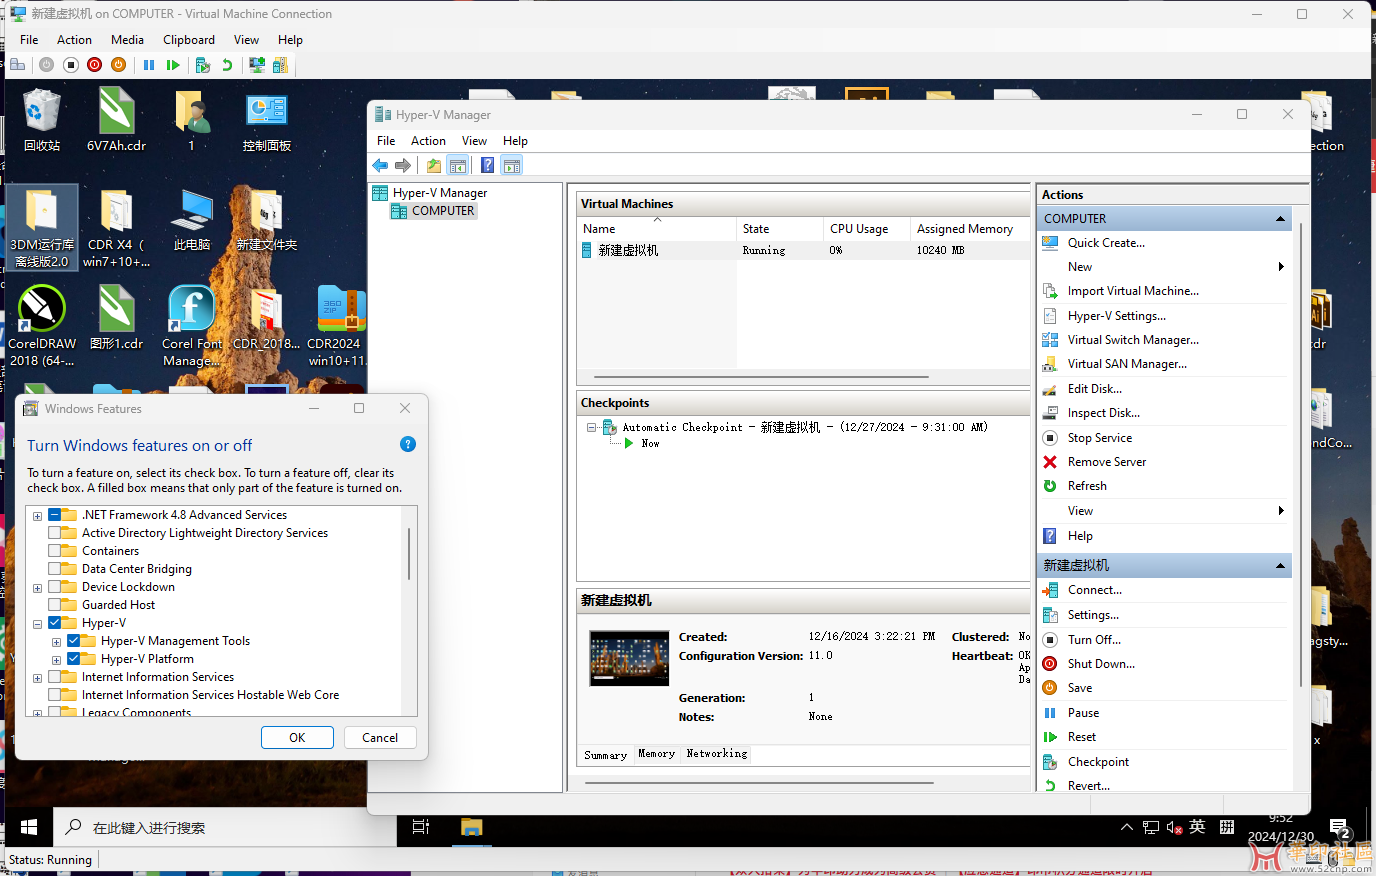Click the green Reset play icon
The image size is (1376, 876).
(x=173, y=65)
